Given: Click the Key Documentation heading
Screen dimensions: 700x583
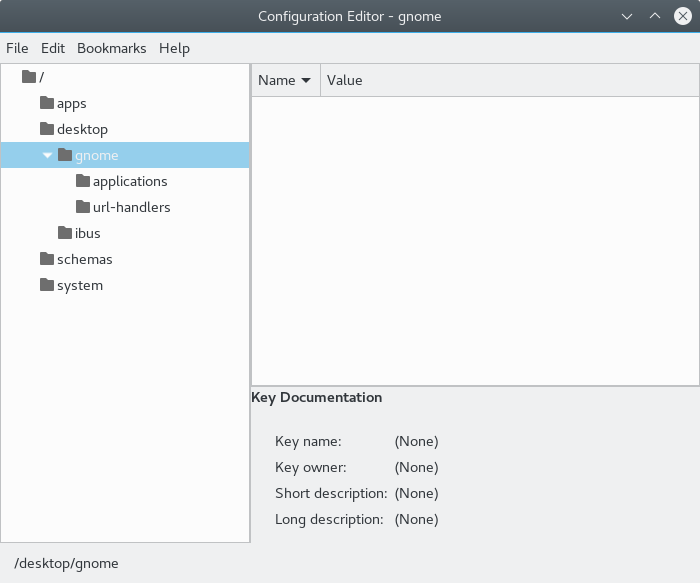Looking at the screenshot, I should (317, 397).
